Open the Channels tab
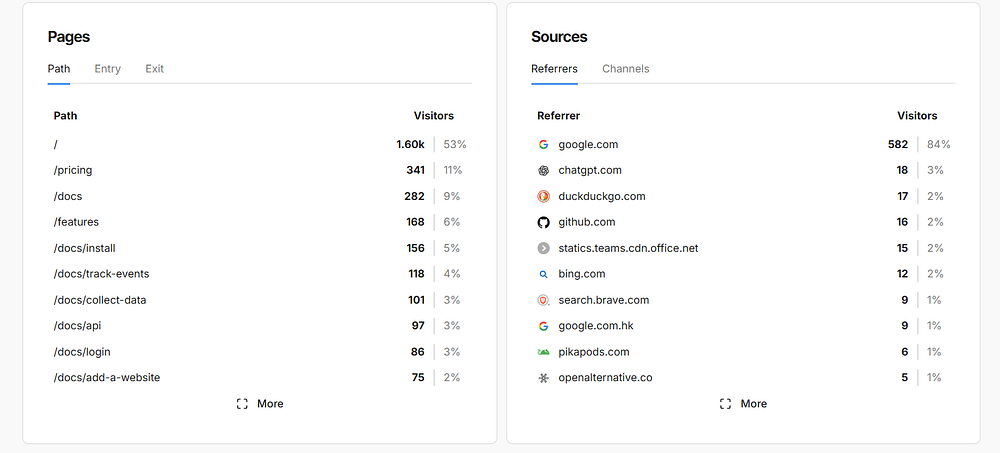Viewport: 1000px width, 453px height. (x=626, y=69)
